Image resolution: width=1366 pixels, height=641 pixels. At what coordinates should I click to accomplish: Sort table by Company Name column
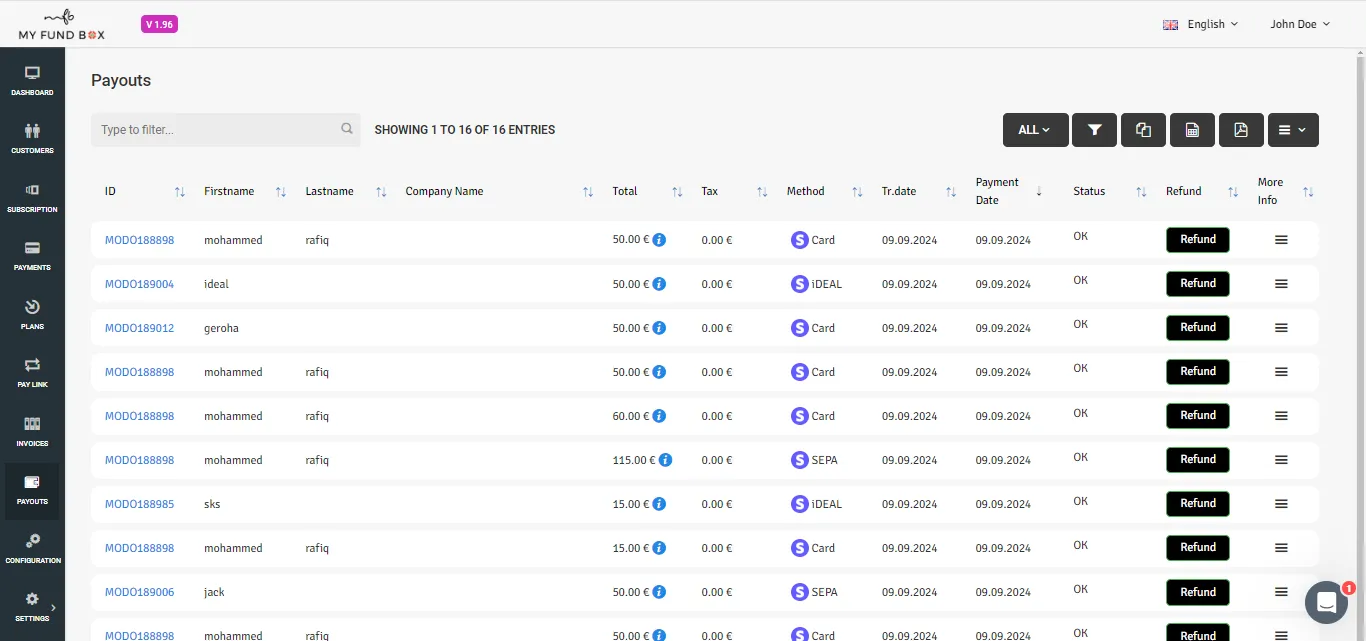[x=588, y=192]
